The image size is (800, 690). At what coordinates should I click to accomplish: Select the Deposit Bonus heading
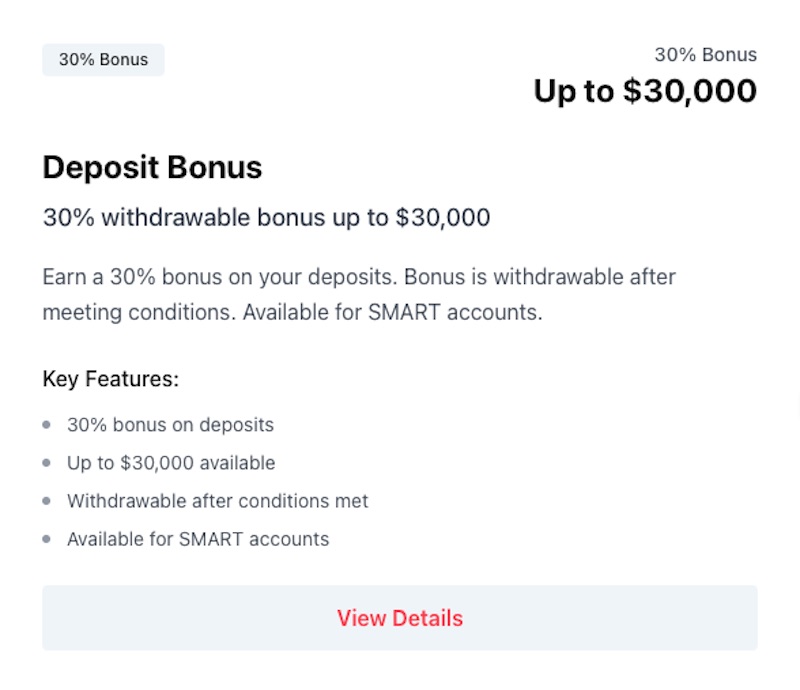pos(151,167)
